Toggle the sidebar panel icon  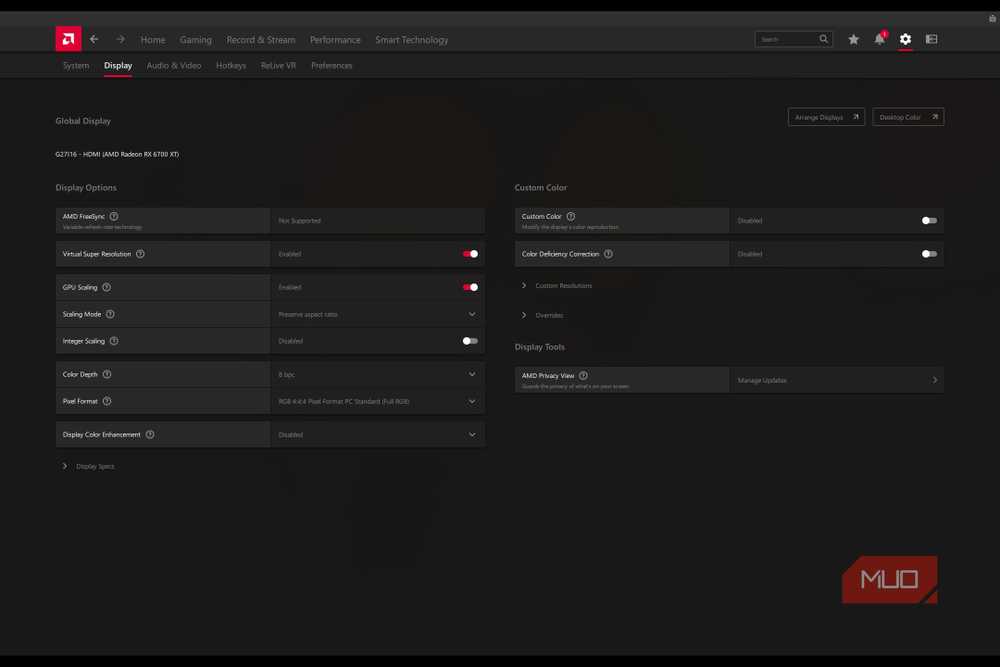tap(931, 40)
